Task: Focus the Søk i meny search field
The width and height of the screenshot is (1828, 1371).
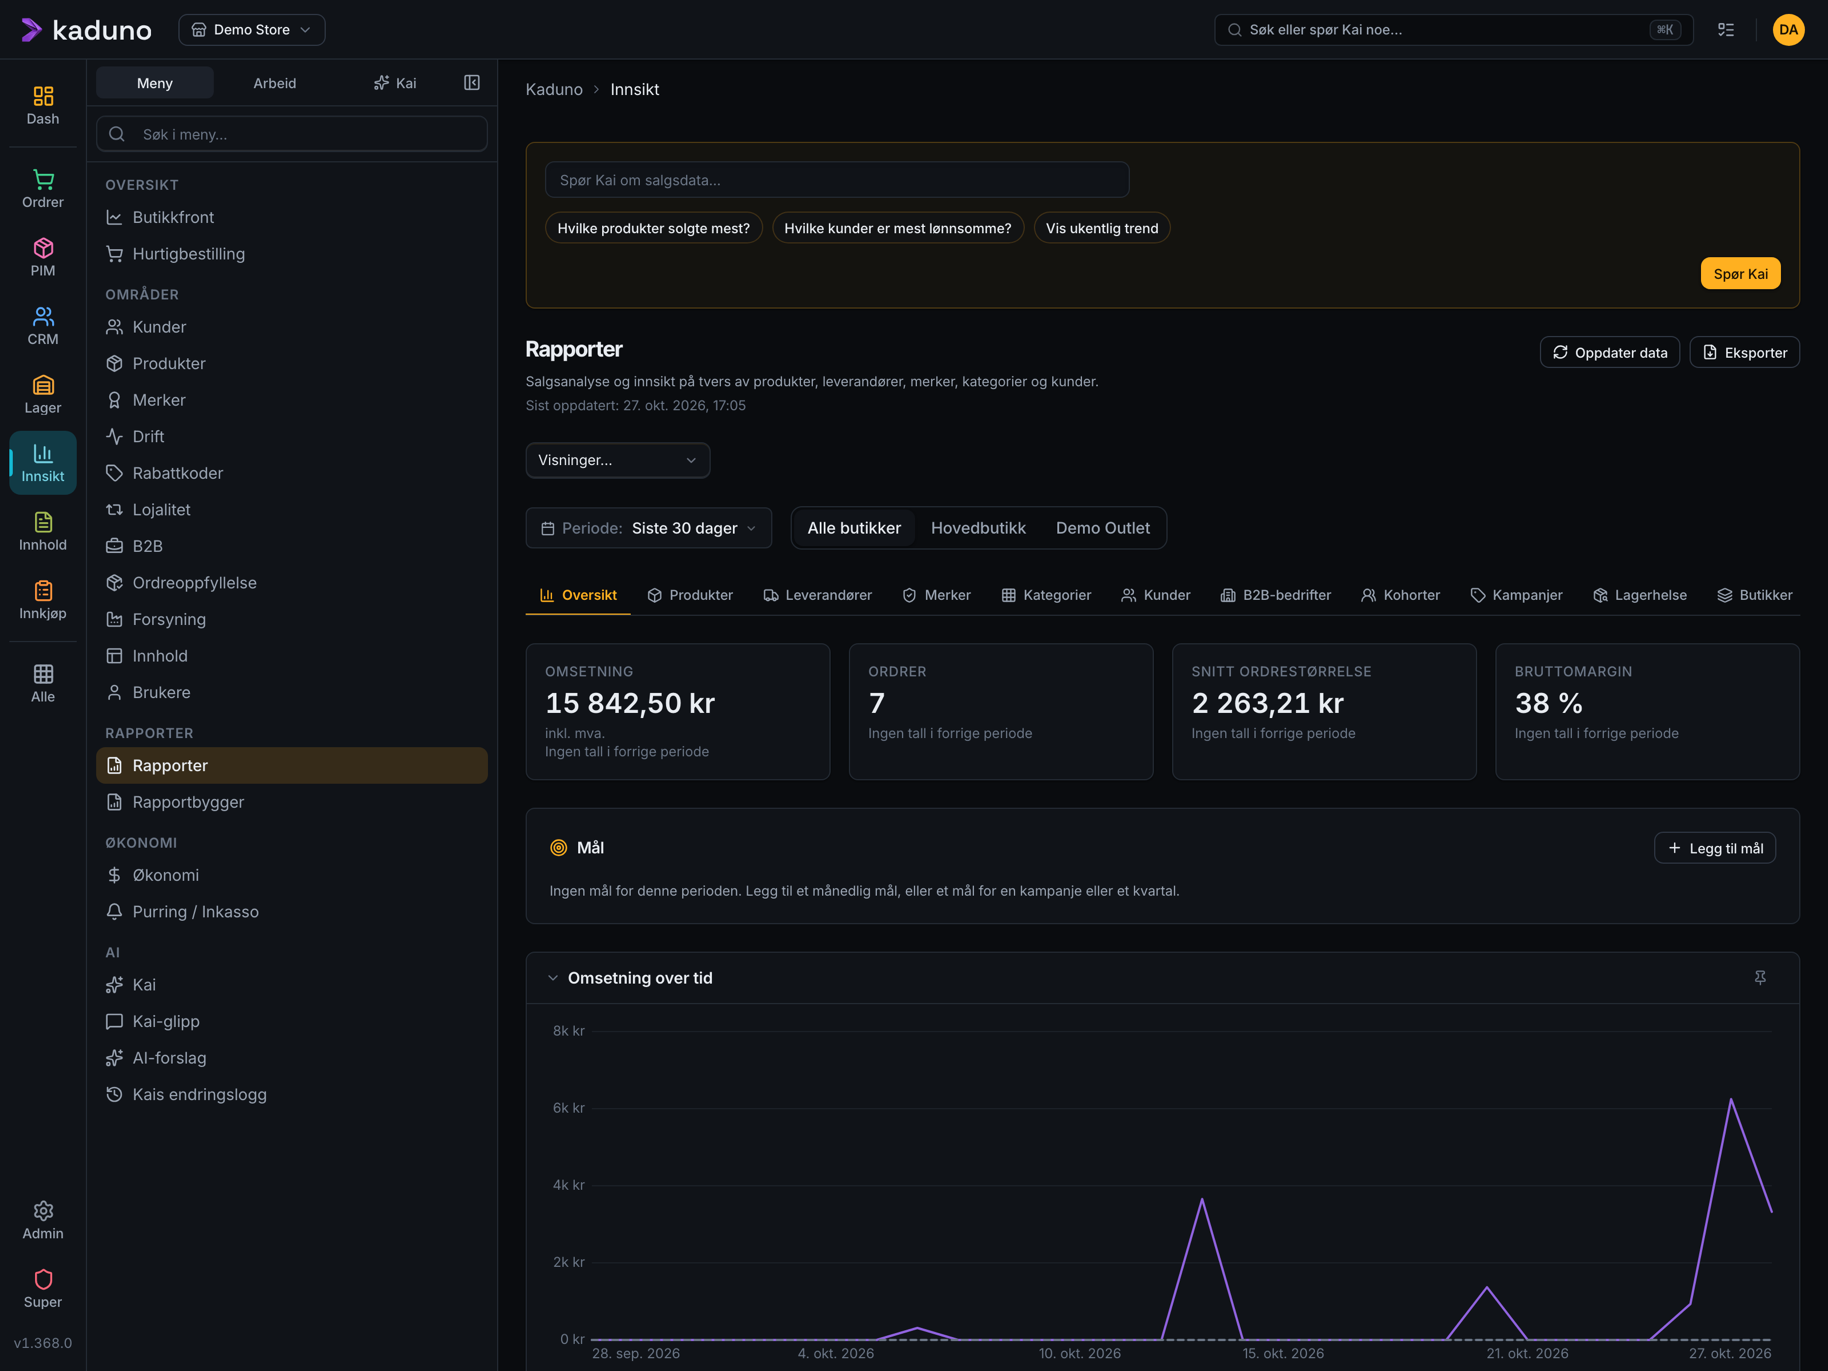Action: click(x=292, y=134)
